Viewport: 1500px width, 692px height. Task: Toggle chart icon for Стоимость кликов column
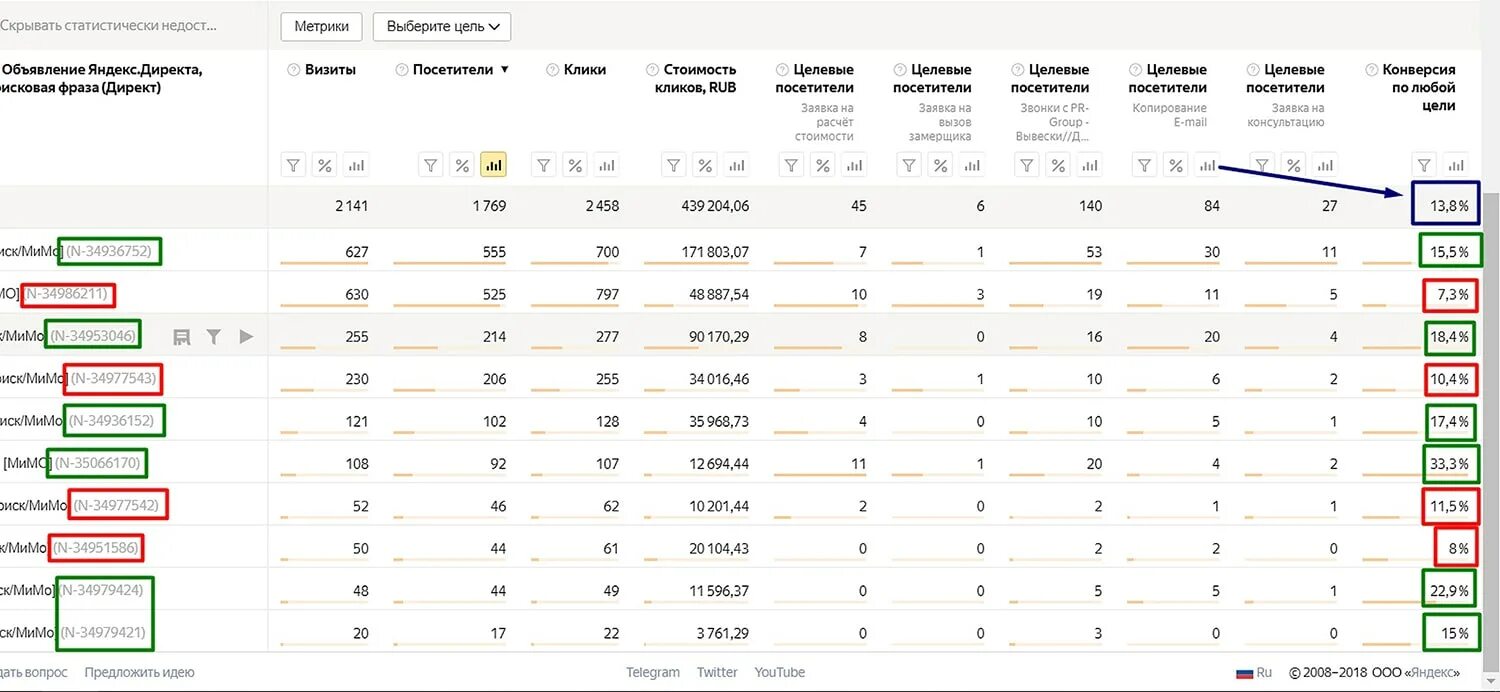point(736,165)
